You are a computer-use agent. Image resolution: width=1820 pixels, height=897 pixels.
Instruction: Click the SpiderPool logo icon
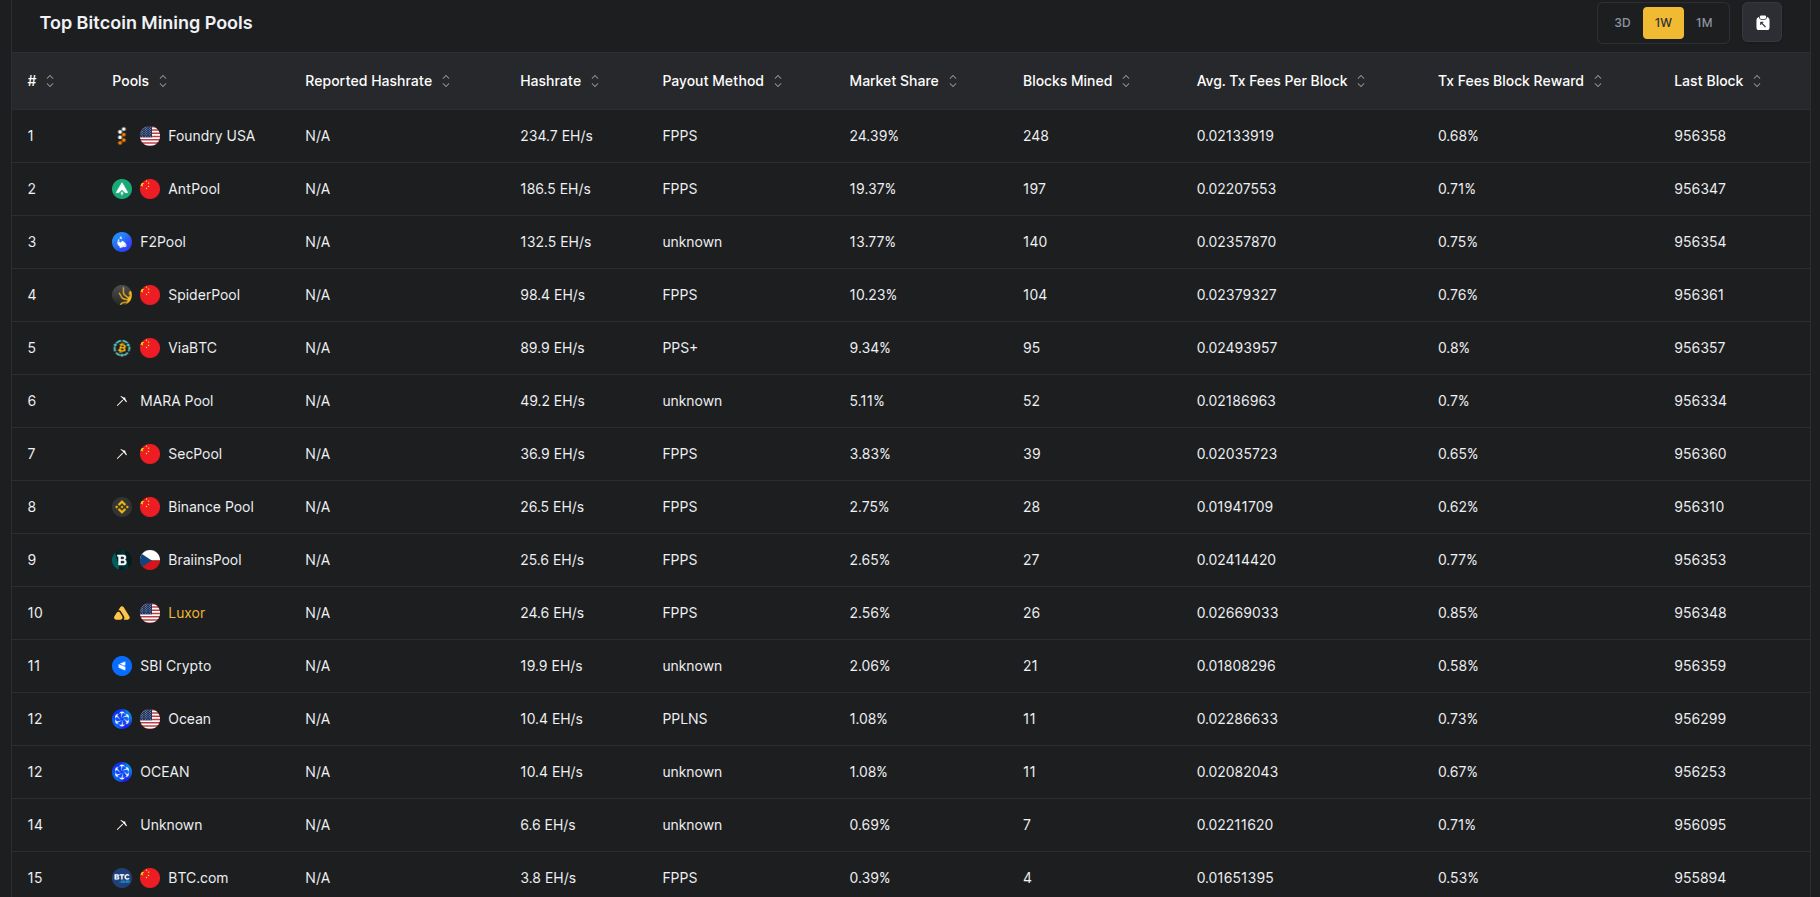click(x=122, y=295)
